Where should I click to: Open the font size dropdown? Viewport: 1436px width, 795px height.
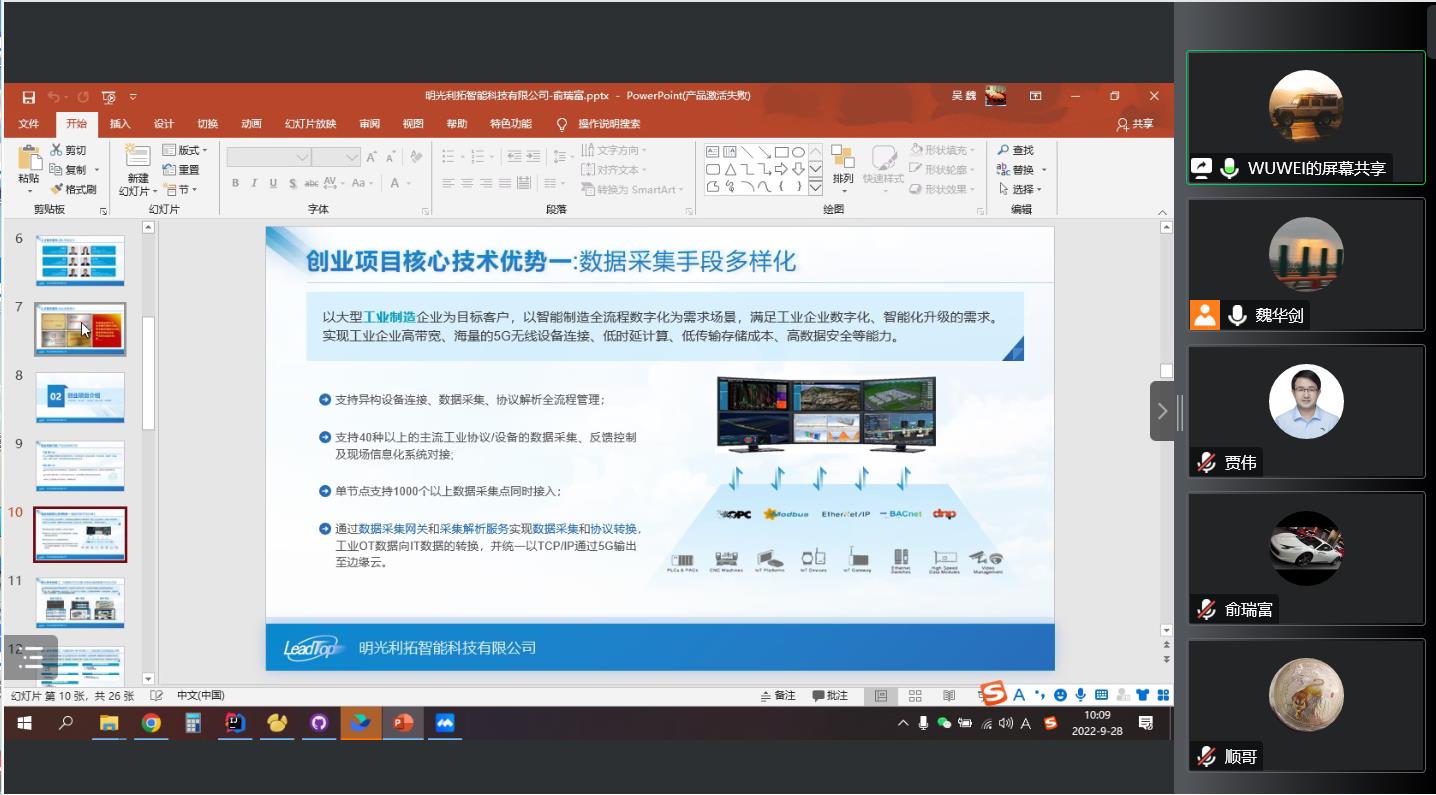(351, 157)
